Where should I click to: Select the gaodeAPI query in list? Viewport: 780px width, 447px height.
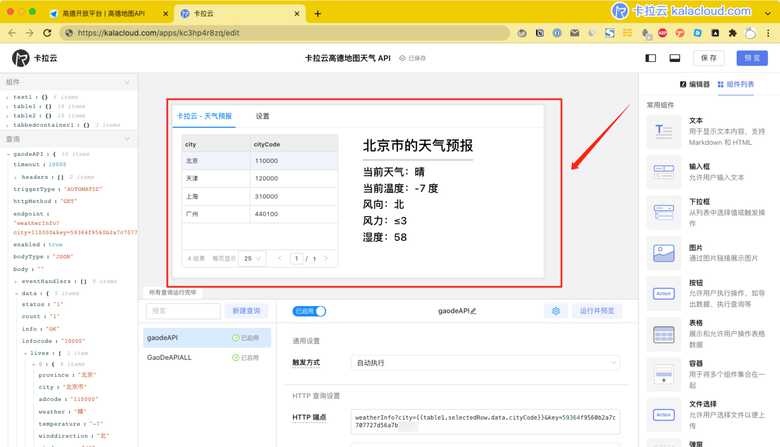point(207,338)
